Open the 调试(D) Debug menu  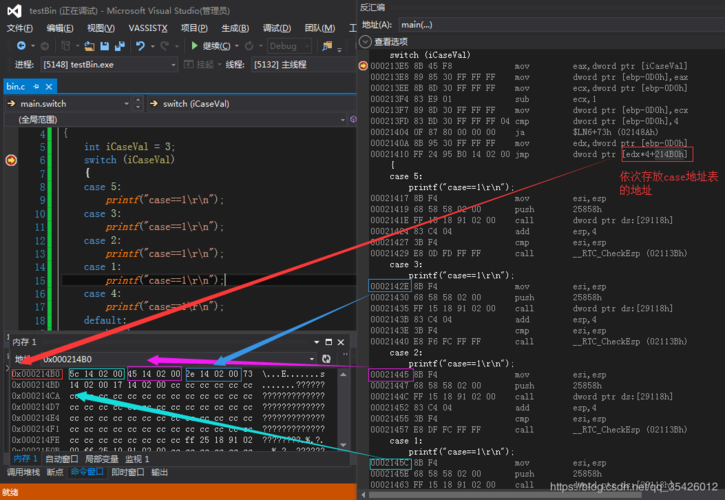[276, 28]
